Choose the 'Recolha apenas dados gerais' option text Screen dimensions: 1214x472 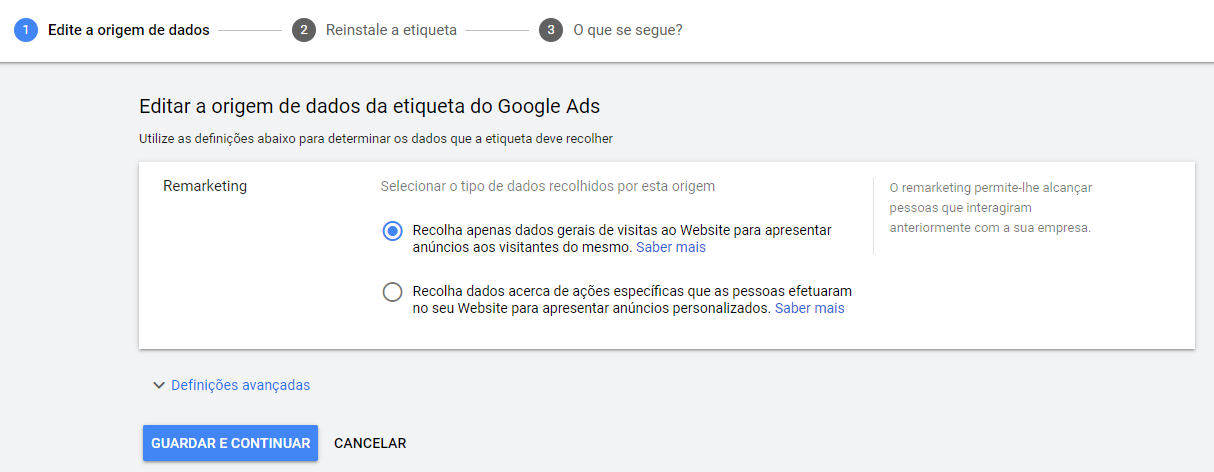click(621, 238)
